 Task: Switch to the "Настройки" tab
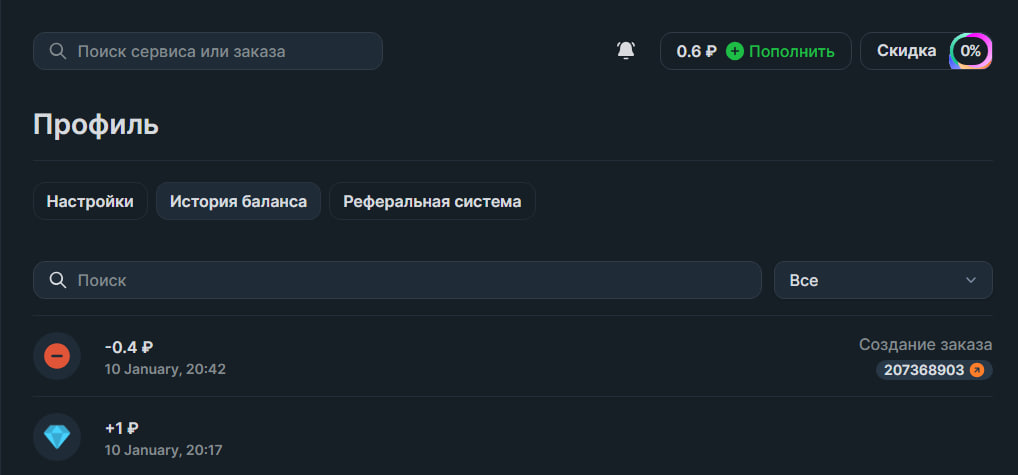[x=90, y=201]
